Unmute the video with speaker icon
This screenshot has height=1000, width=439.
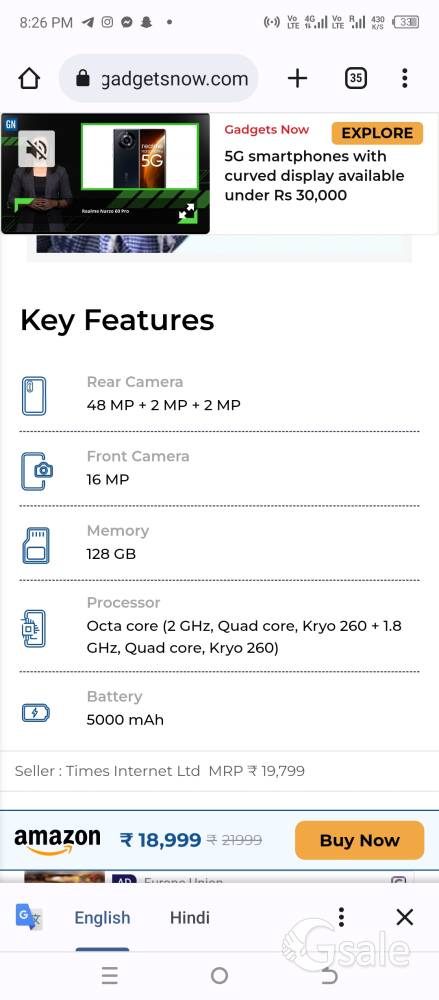point(36,149)
